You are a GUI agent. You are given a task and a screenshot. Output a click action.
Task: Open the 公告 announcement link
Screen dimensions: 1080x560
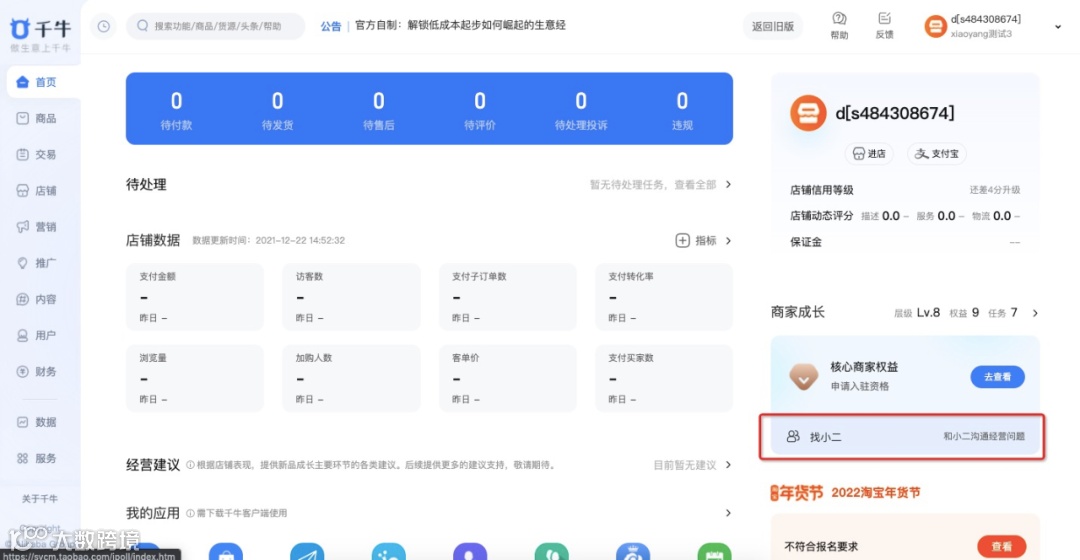(x=331, y=26)
